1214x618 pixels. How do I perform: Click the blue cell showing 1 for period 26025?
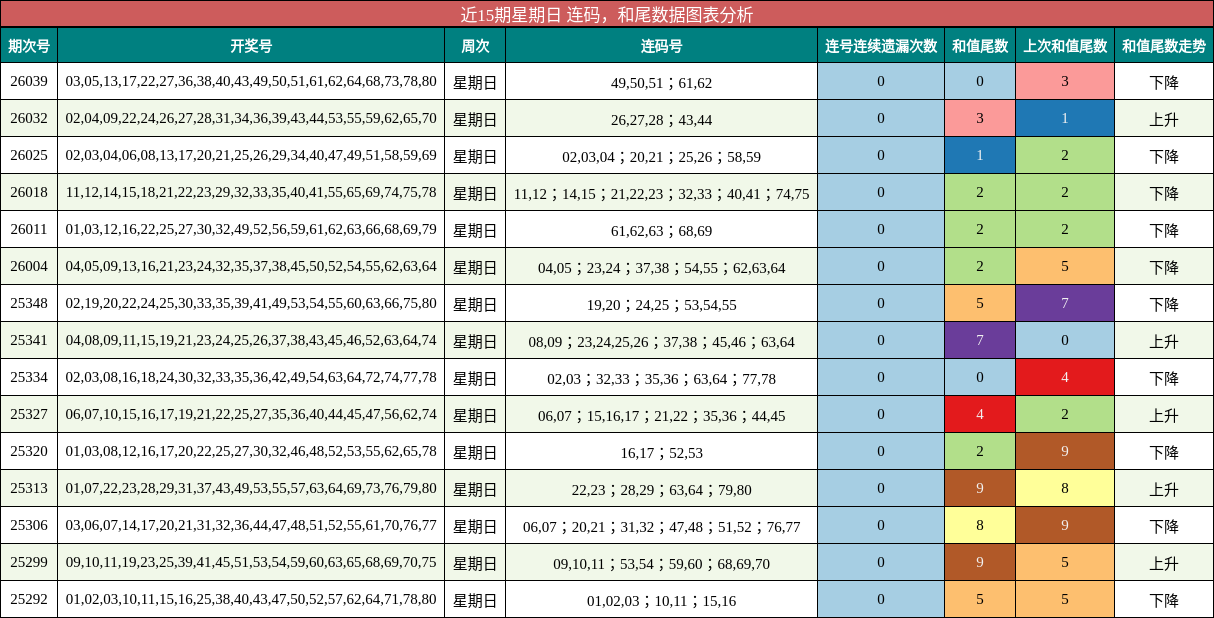(x=980, y=156)
